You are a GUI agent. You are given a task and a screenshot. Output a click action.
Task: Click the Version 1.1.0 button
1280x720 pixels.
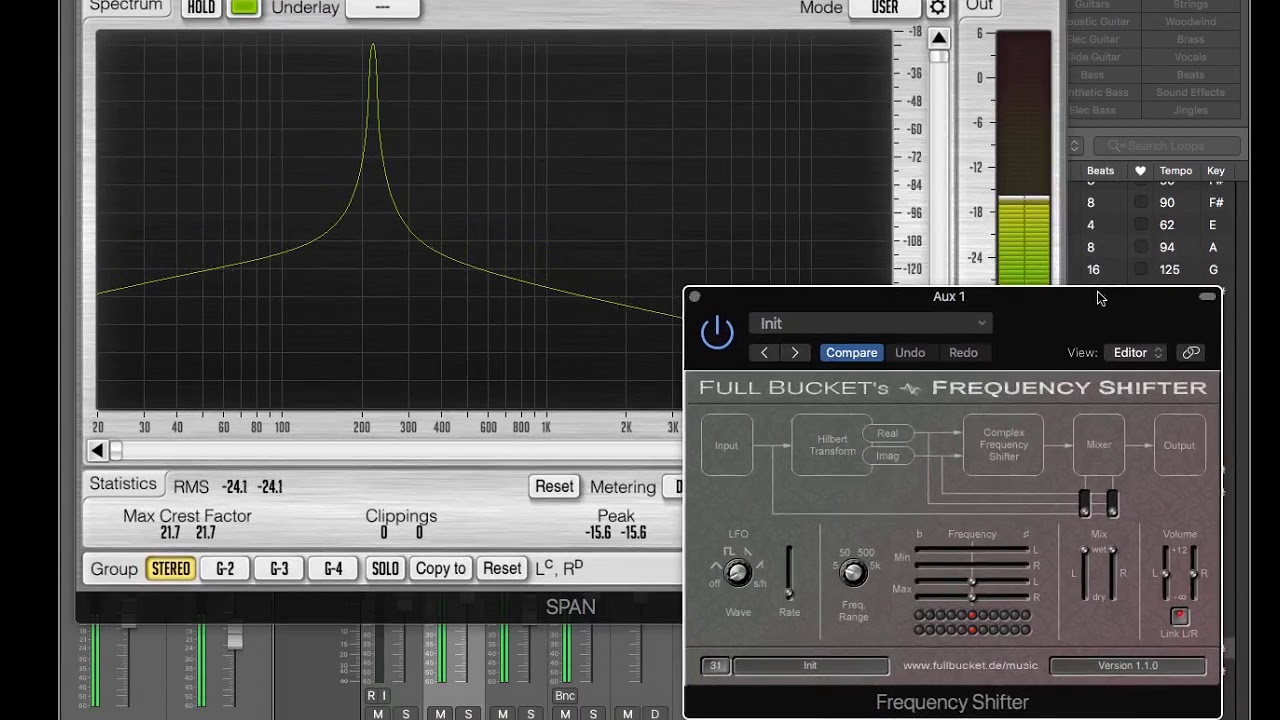coord(1127,665)
